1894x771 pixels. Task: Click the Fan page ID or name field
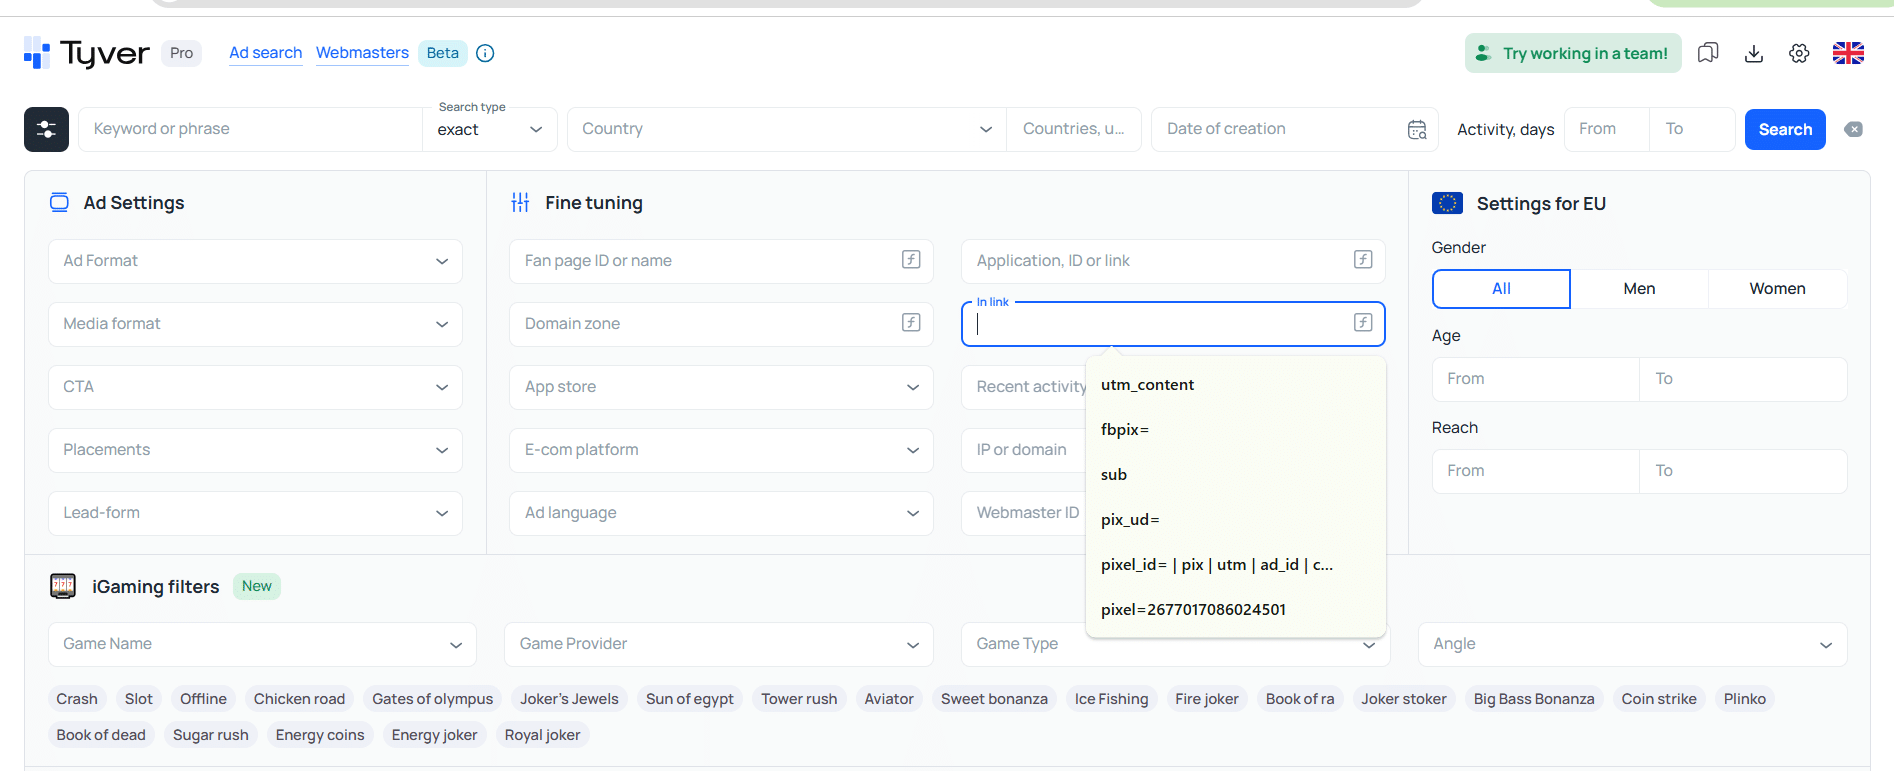[721, 261]
